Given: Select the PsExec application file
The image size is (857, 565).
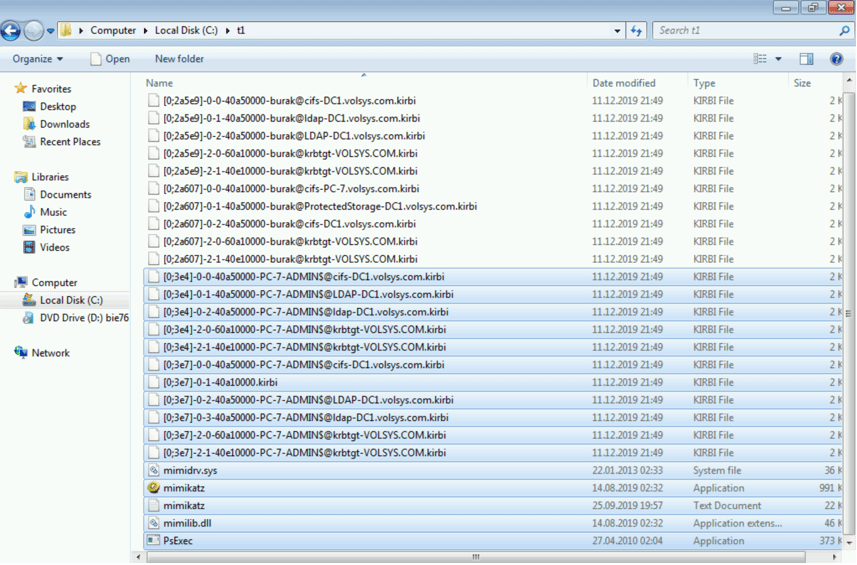Looking at the screenshot, I should 178,541.
